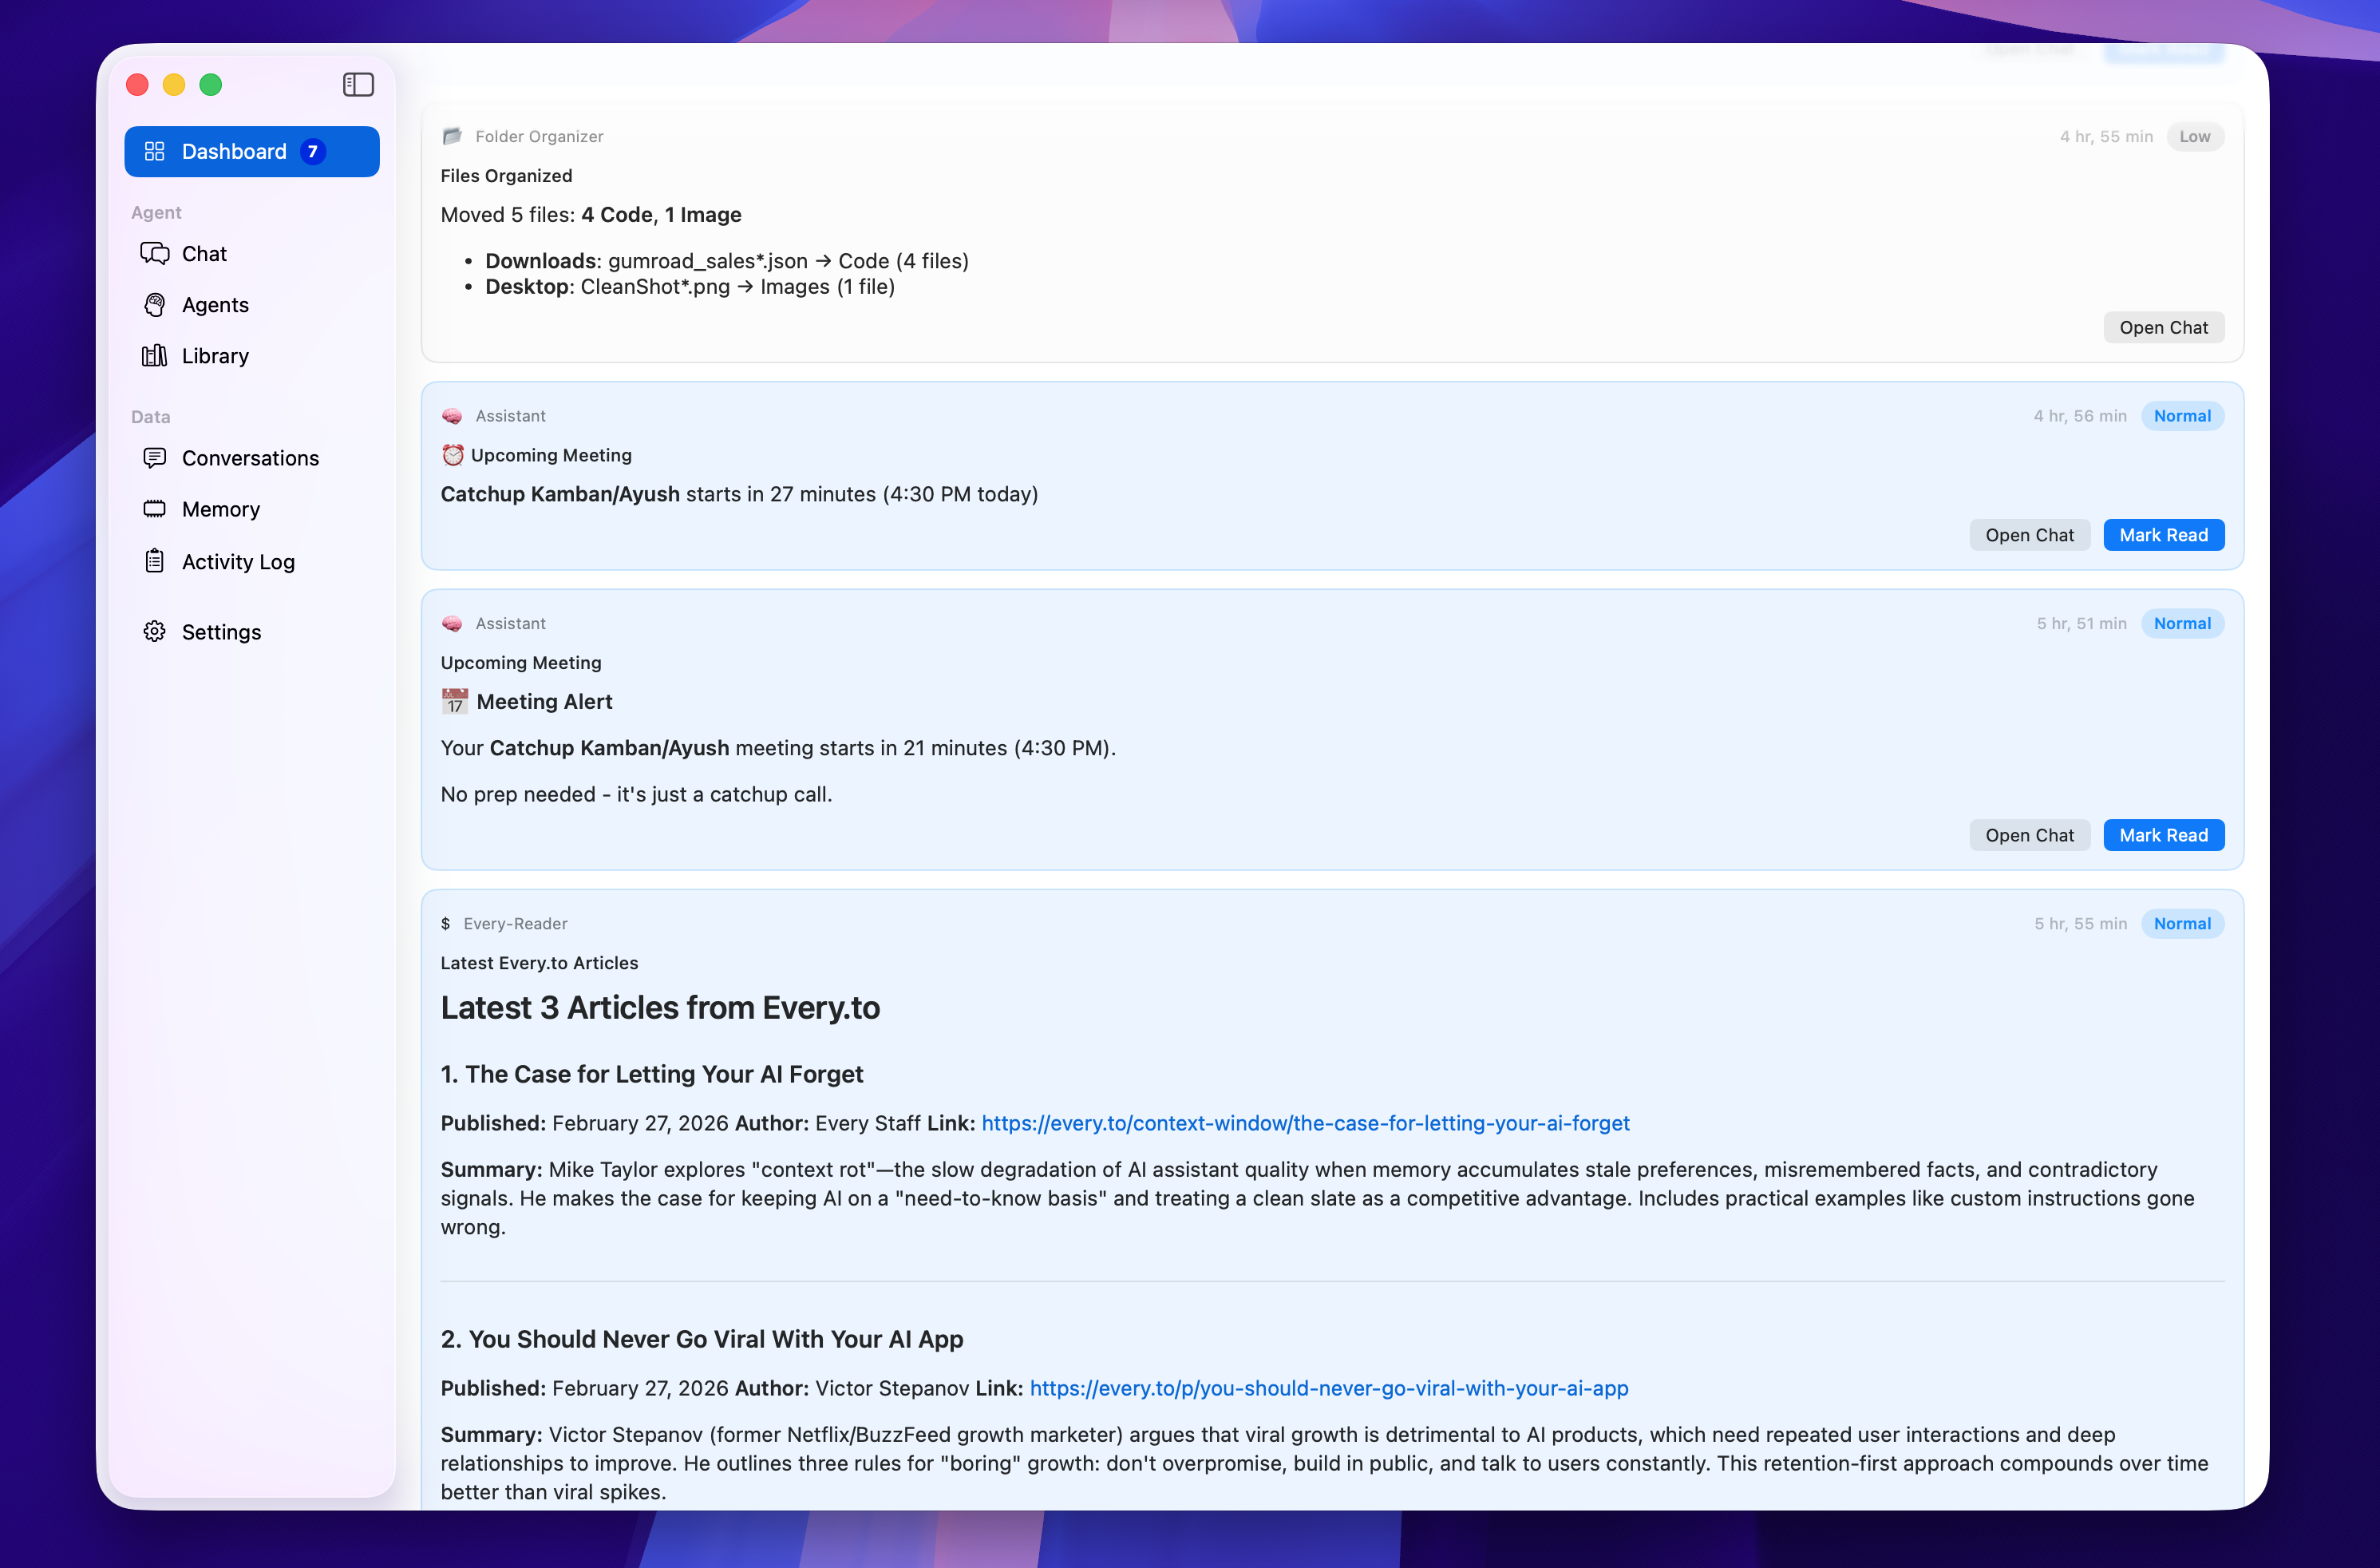Open link to the AI Forget article
Image resolution: width=2380 pixels, height=1568 pixels.
point(1304,1123)
